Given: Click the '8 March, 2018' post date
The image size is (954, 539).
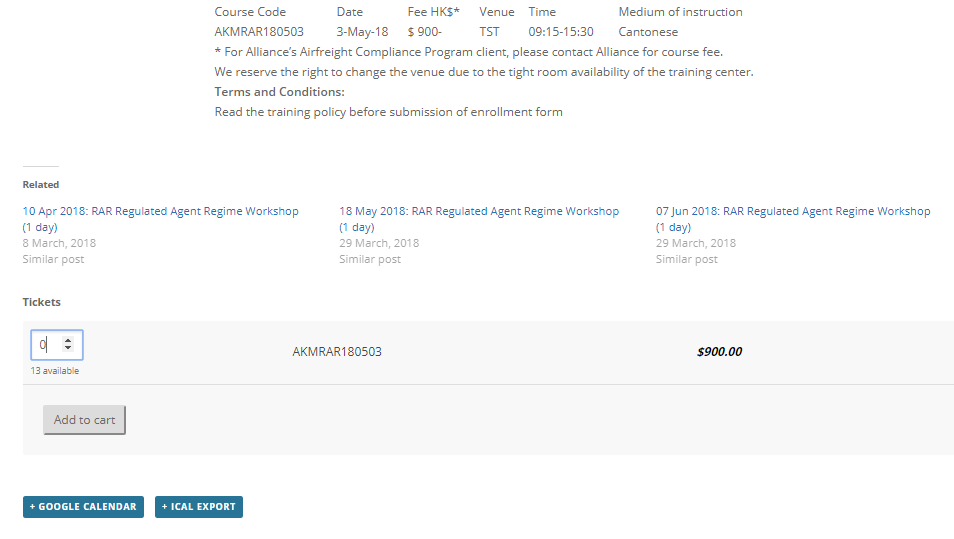Looking at the screenshot, I should (x=59, y=243).
